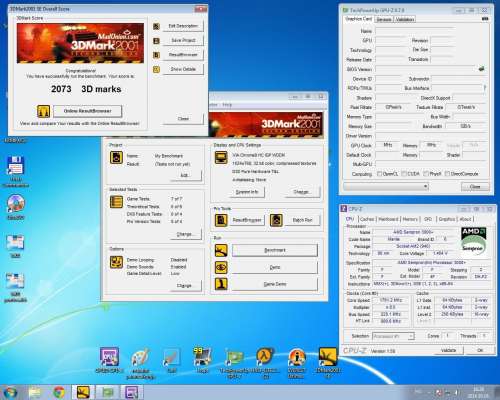Click the Pro Tools ResultBrowser icon
500x400 pixels.
click(x=221, y=220)
